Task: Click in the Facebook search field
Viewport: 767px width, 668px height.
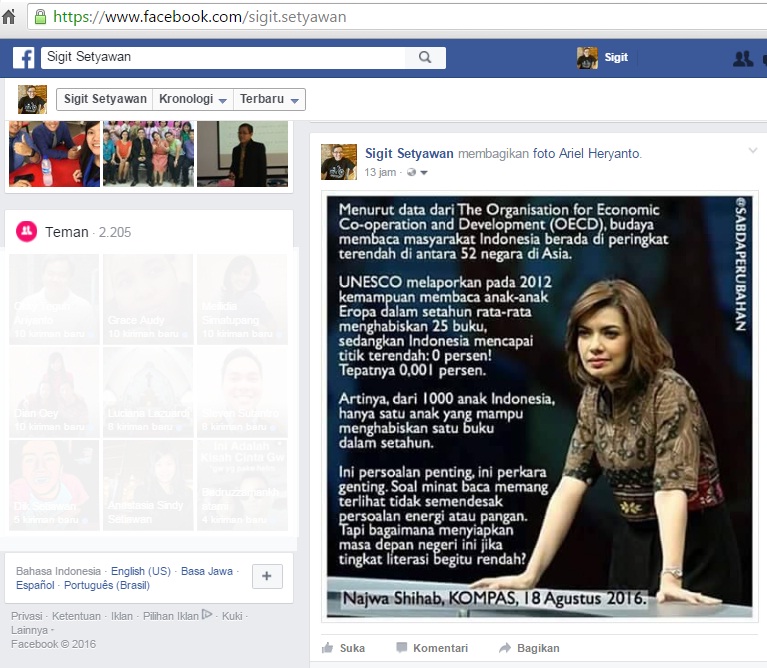Action: pyautogui.click(x=223, y=57)
